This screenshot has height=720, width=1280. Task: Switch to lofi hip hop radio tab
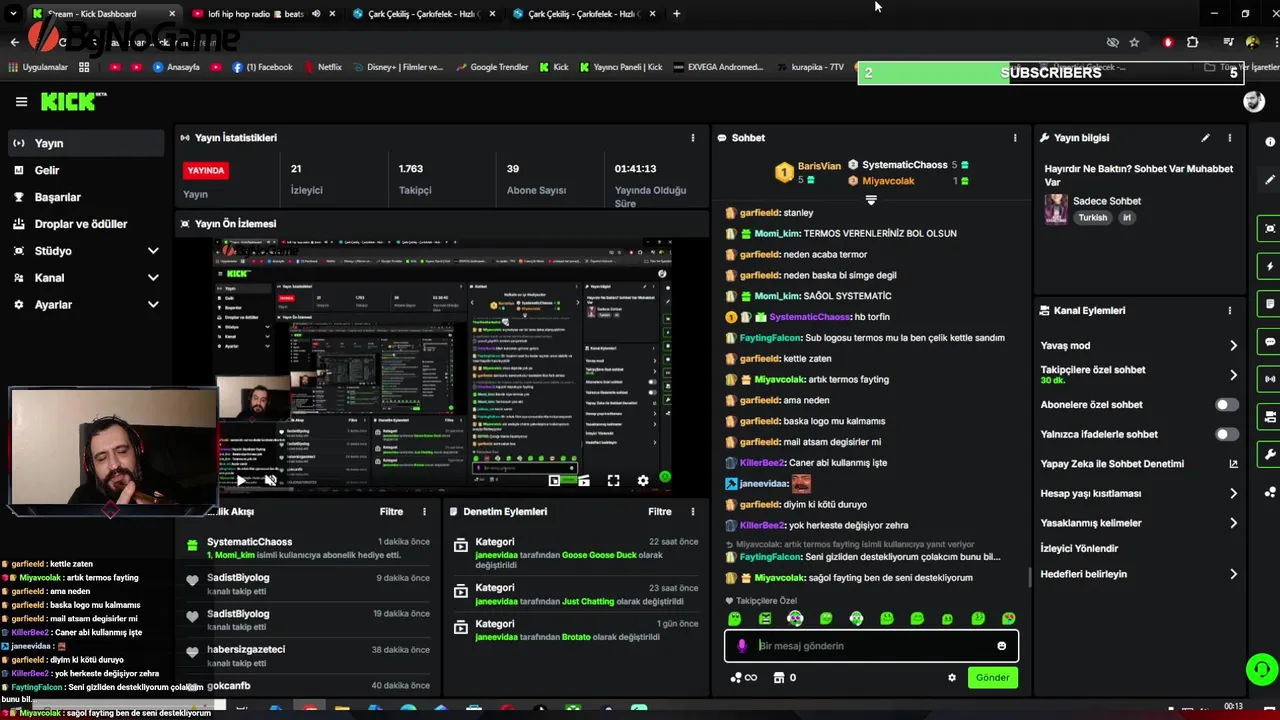[254, 14]
